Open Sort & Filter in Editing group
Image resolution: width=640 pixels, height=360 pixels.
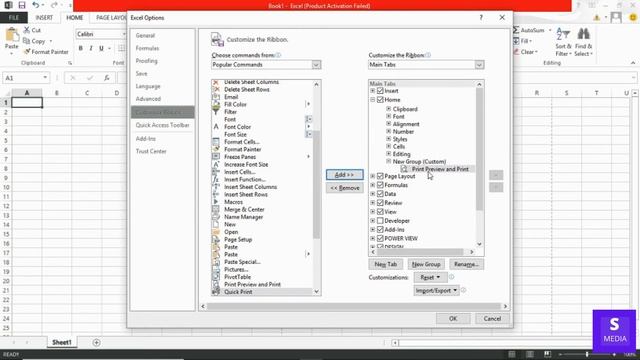pyautogui.click(x=563, y=42)
